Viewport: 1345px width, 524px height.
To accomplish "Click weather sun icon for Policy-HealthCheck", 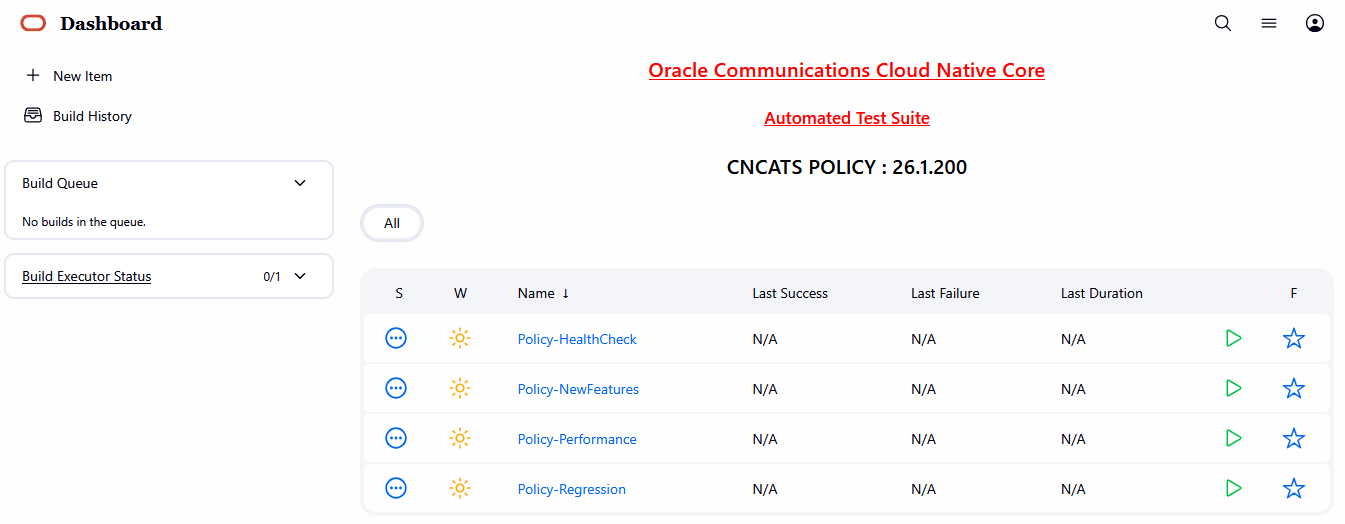I will [460, 338].
